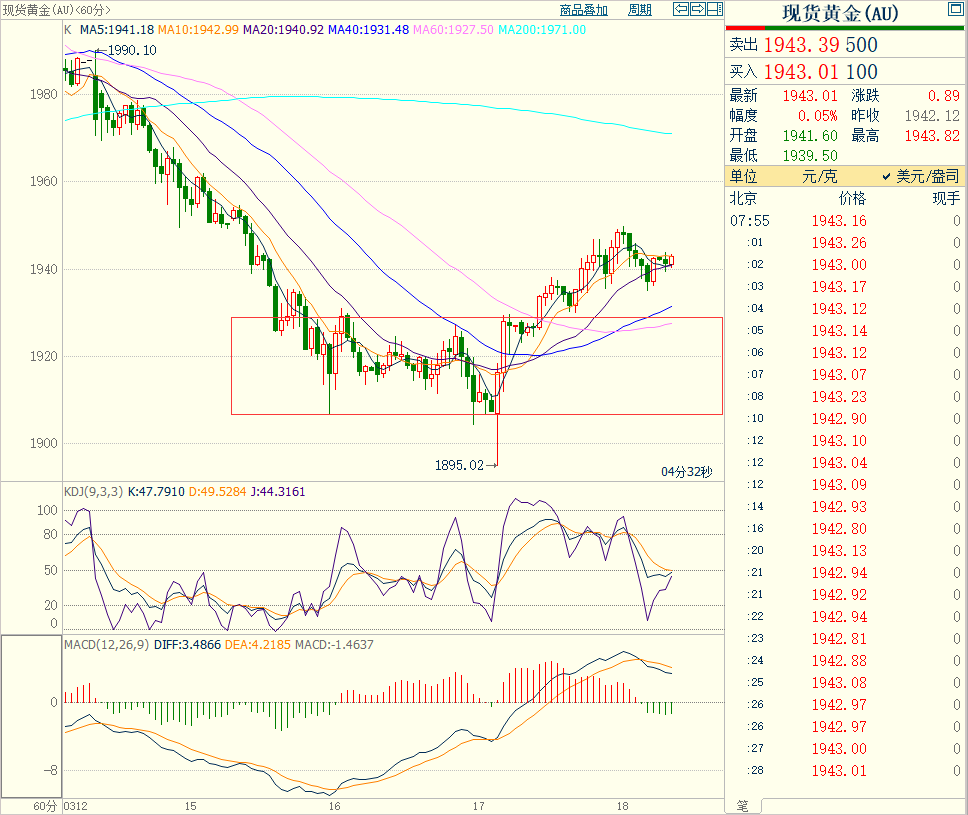Click the 现手 volume column header

click(x=946, y=198)
